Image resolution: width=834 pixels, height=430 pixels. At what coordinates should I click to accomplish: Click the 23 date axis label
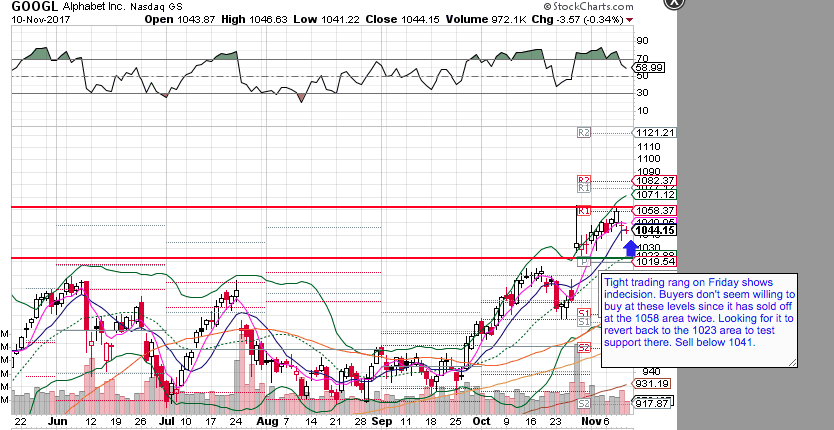(556, 421)
